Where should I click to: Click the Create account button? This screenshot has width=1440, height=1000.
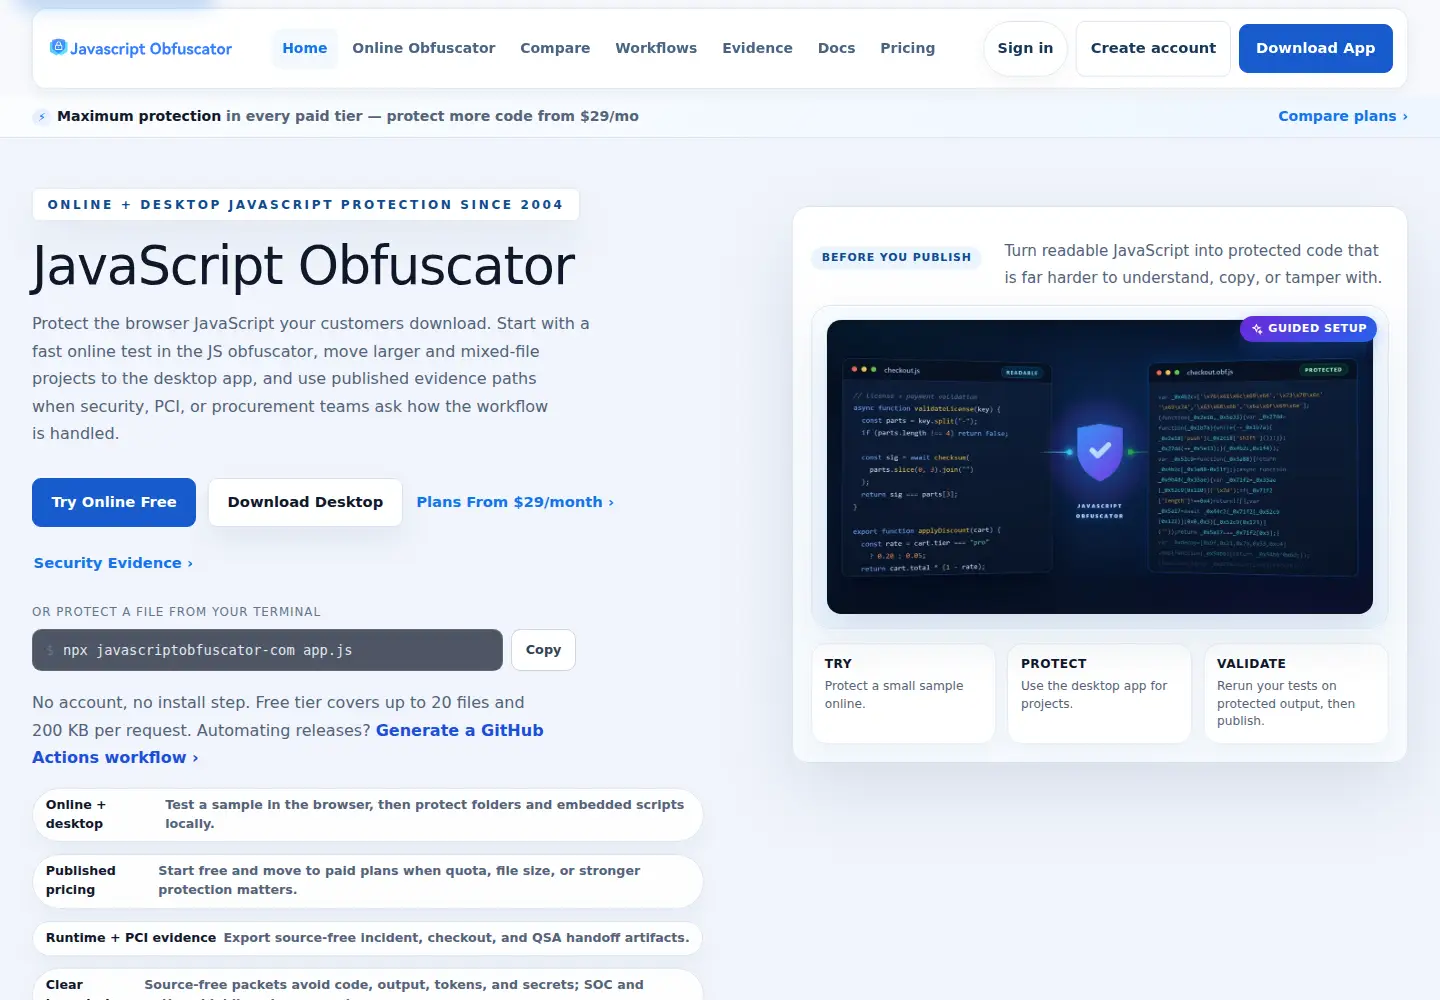point(1153,48)
